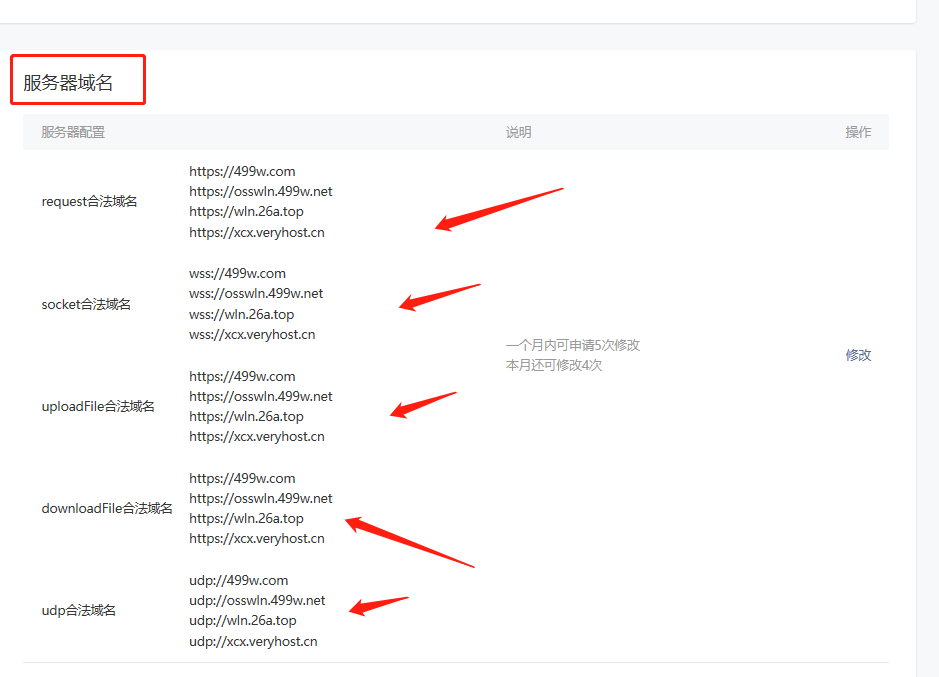
Task: Click the wss://xcx.veryhost.cn socket domain
Action: [x=252, y=335]
